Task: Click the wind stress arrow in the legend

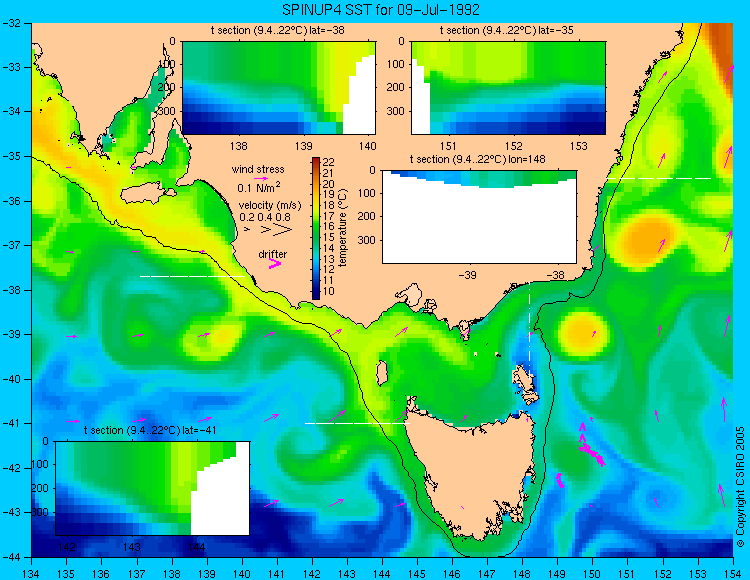Action: pos(262,178)
